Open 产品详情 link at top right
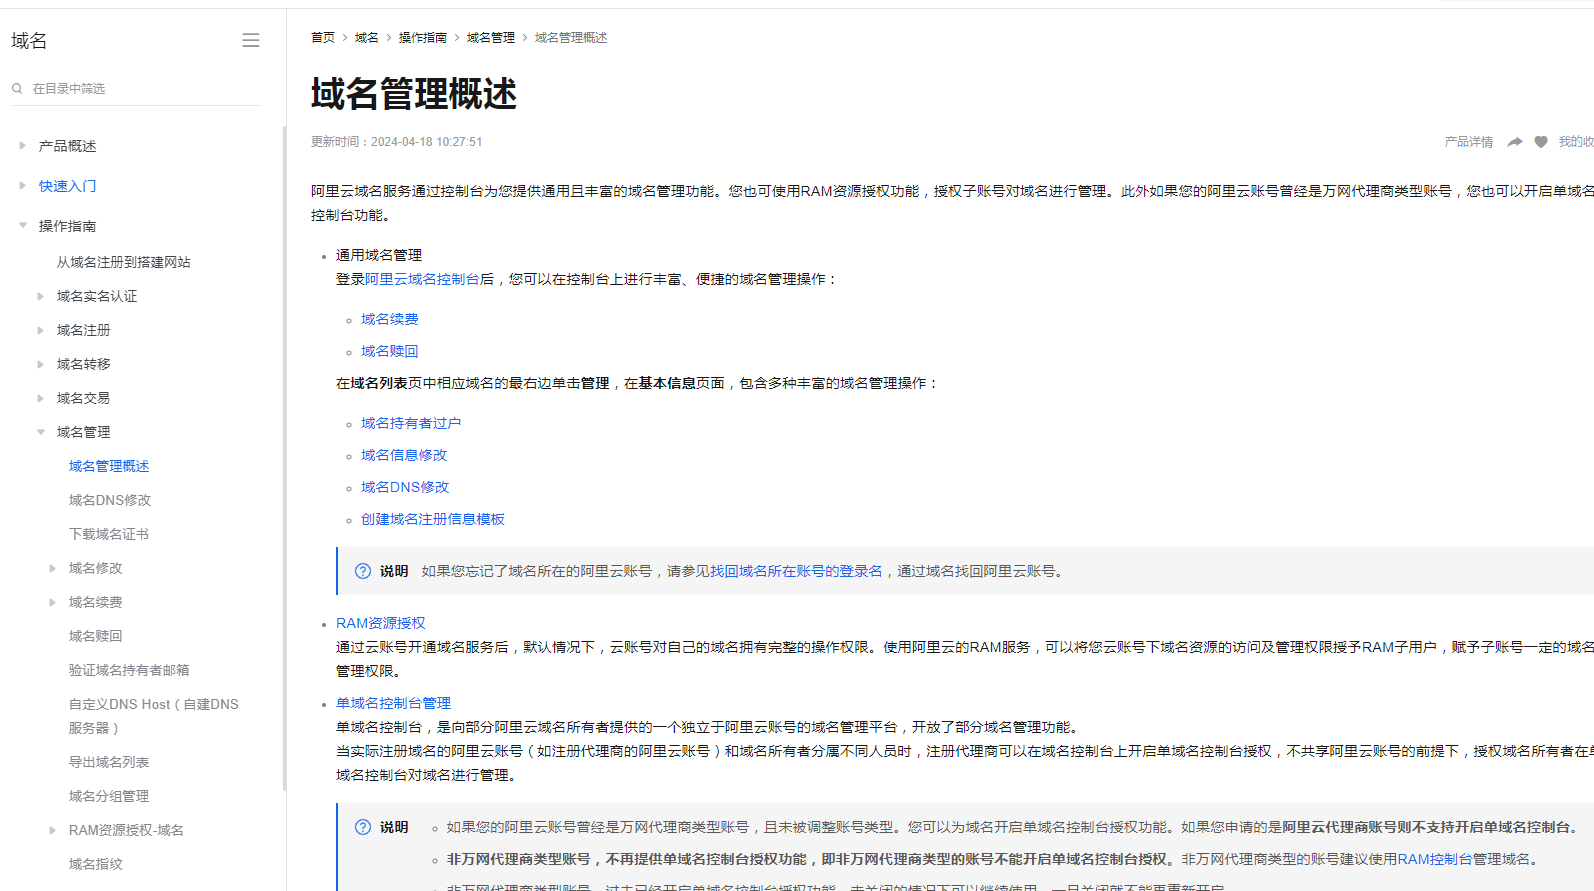The width and height of the screenshot is (1594, 891). [x=1469, y=142]
